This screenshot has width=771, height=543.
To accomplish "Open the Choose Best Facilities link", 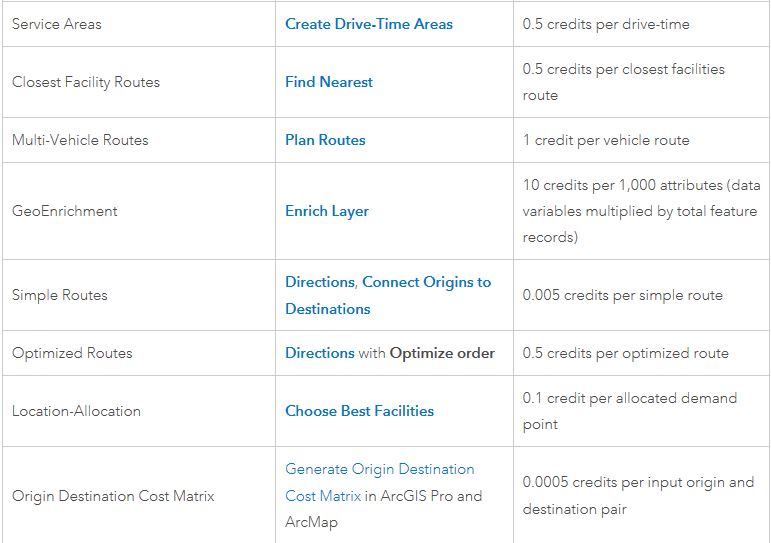I will click(x=359, y=411).
